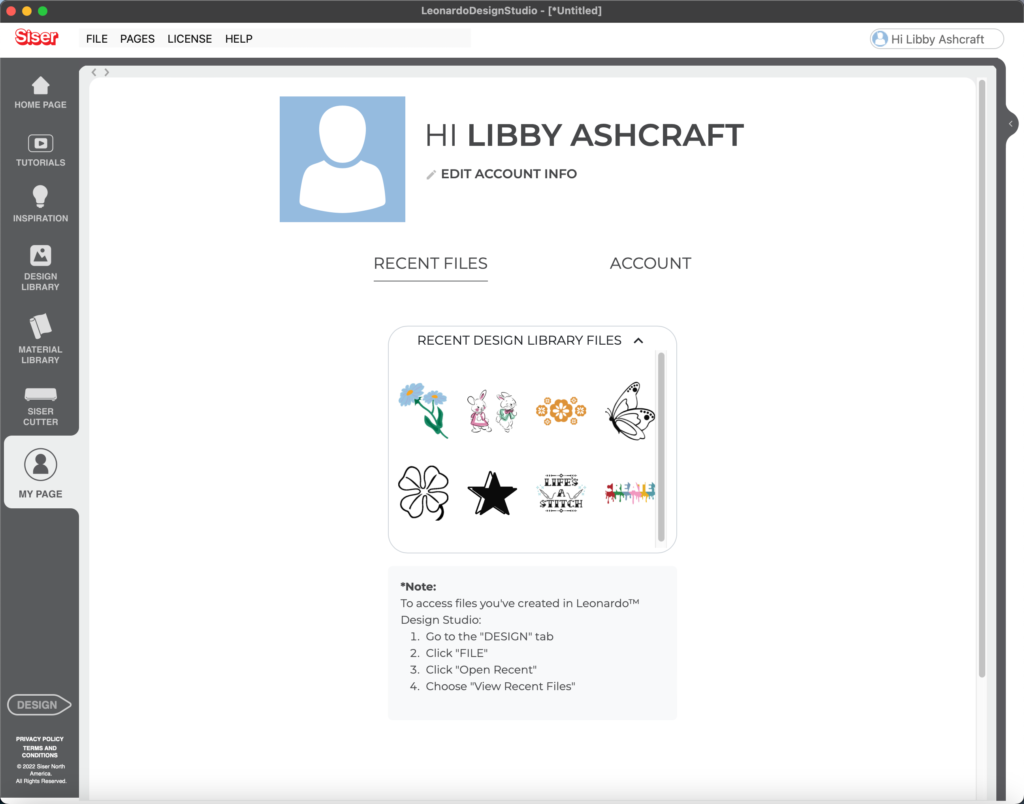Switch to the Recent Files tab
The image size is (1024, 804).
pyautogui.click(x=430, y=264)
